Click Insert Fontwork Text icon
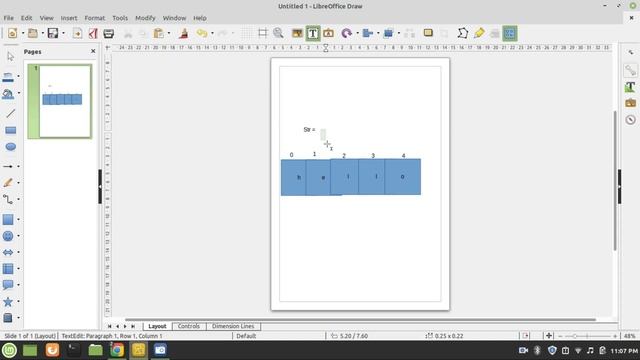The height and width of the screenshot is (360, 640). coord(329,33)
